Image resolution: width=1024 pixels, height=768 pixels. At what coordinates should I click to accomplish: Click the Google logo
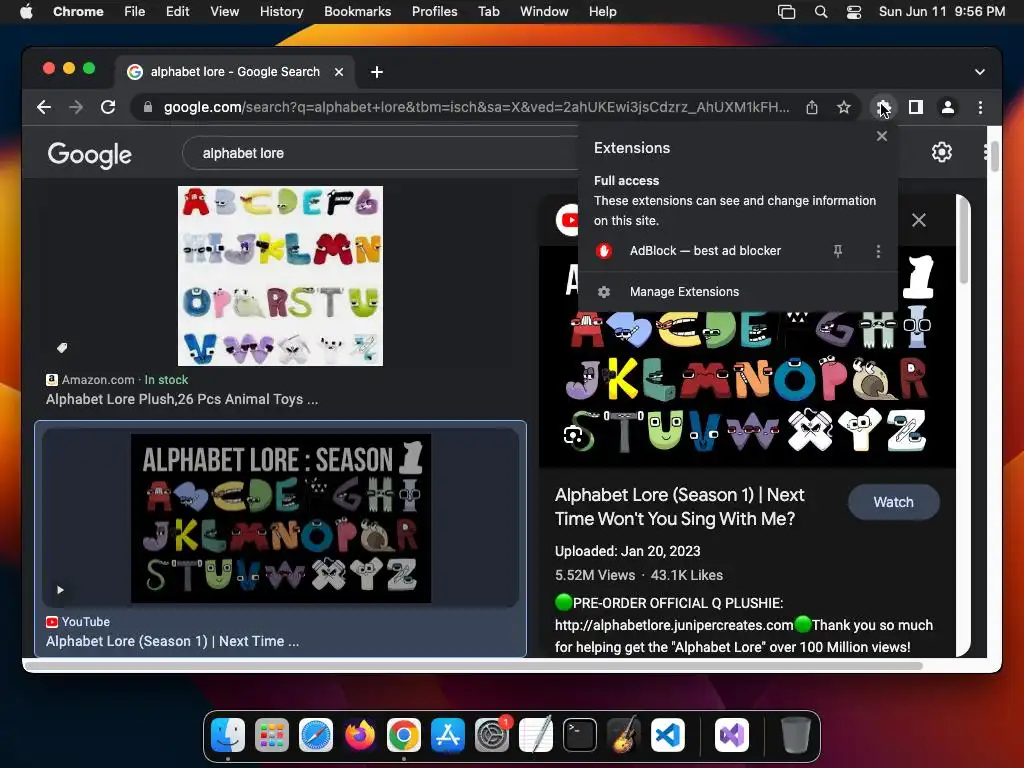[89, 155]
